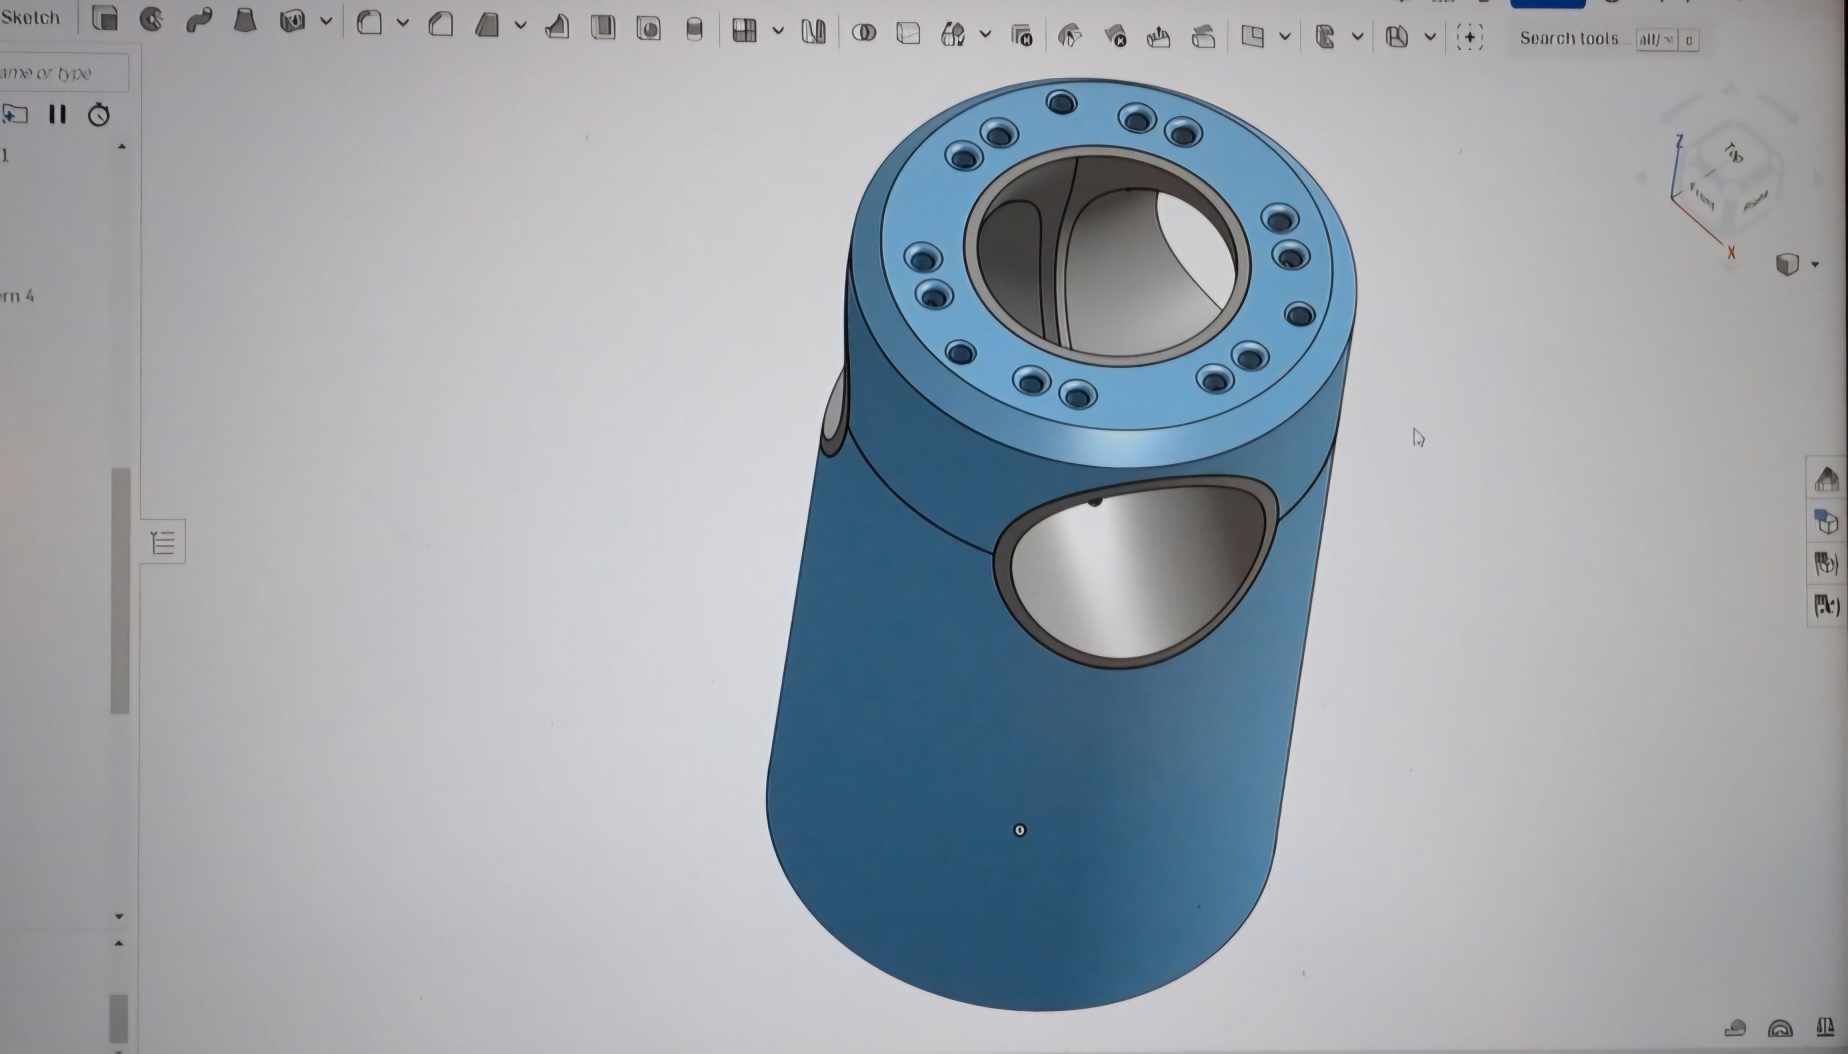Screen dimensions: 1848x1054
Task: Select the Loft tool
Action: 244,20
